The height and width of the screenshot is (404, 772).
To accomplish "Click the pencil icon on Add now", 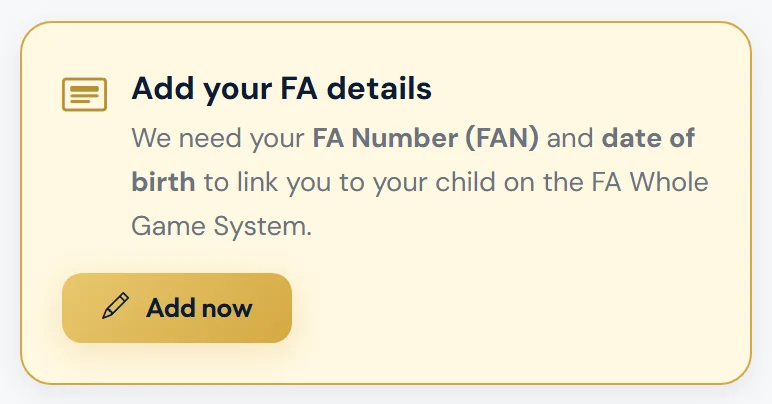I will point(116,306).
